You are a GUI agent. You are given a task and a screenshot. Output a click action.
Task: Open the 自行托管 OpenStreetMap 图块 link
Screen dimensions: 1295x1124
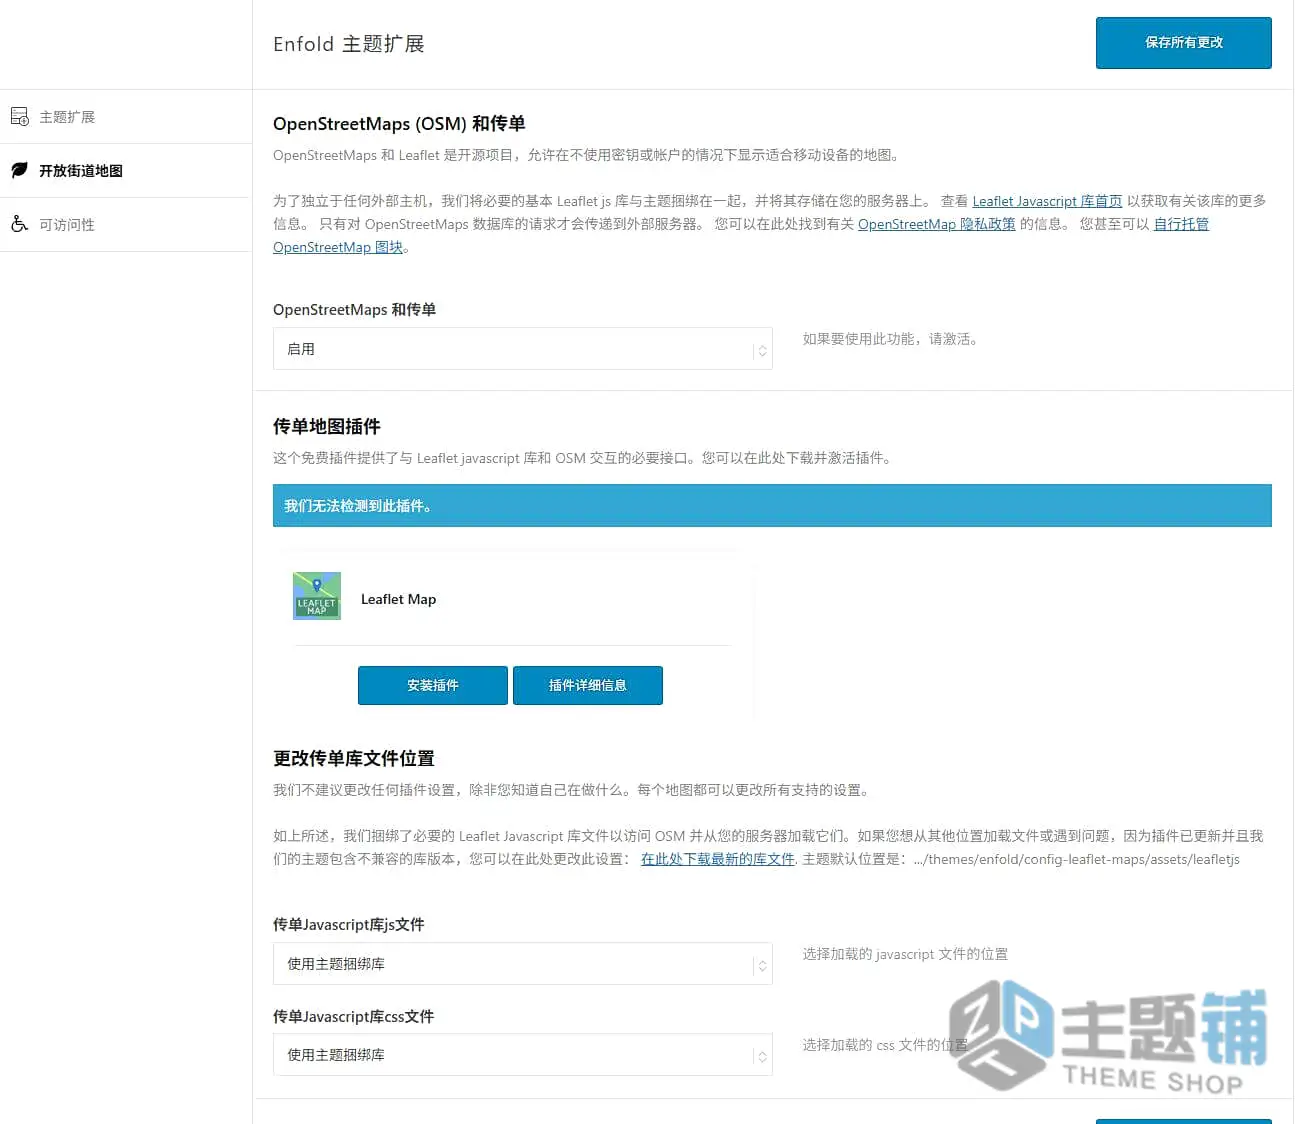tap(1181, 224)
